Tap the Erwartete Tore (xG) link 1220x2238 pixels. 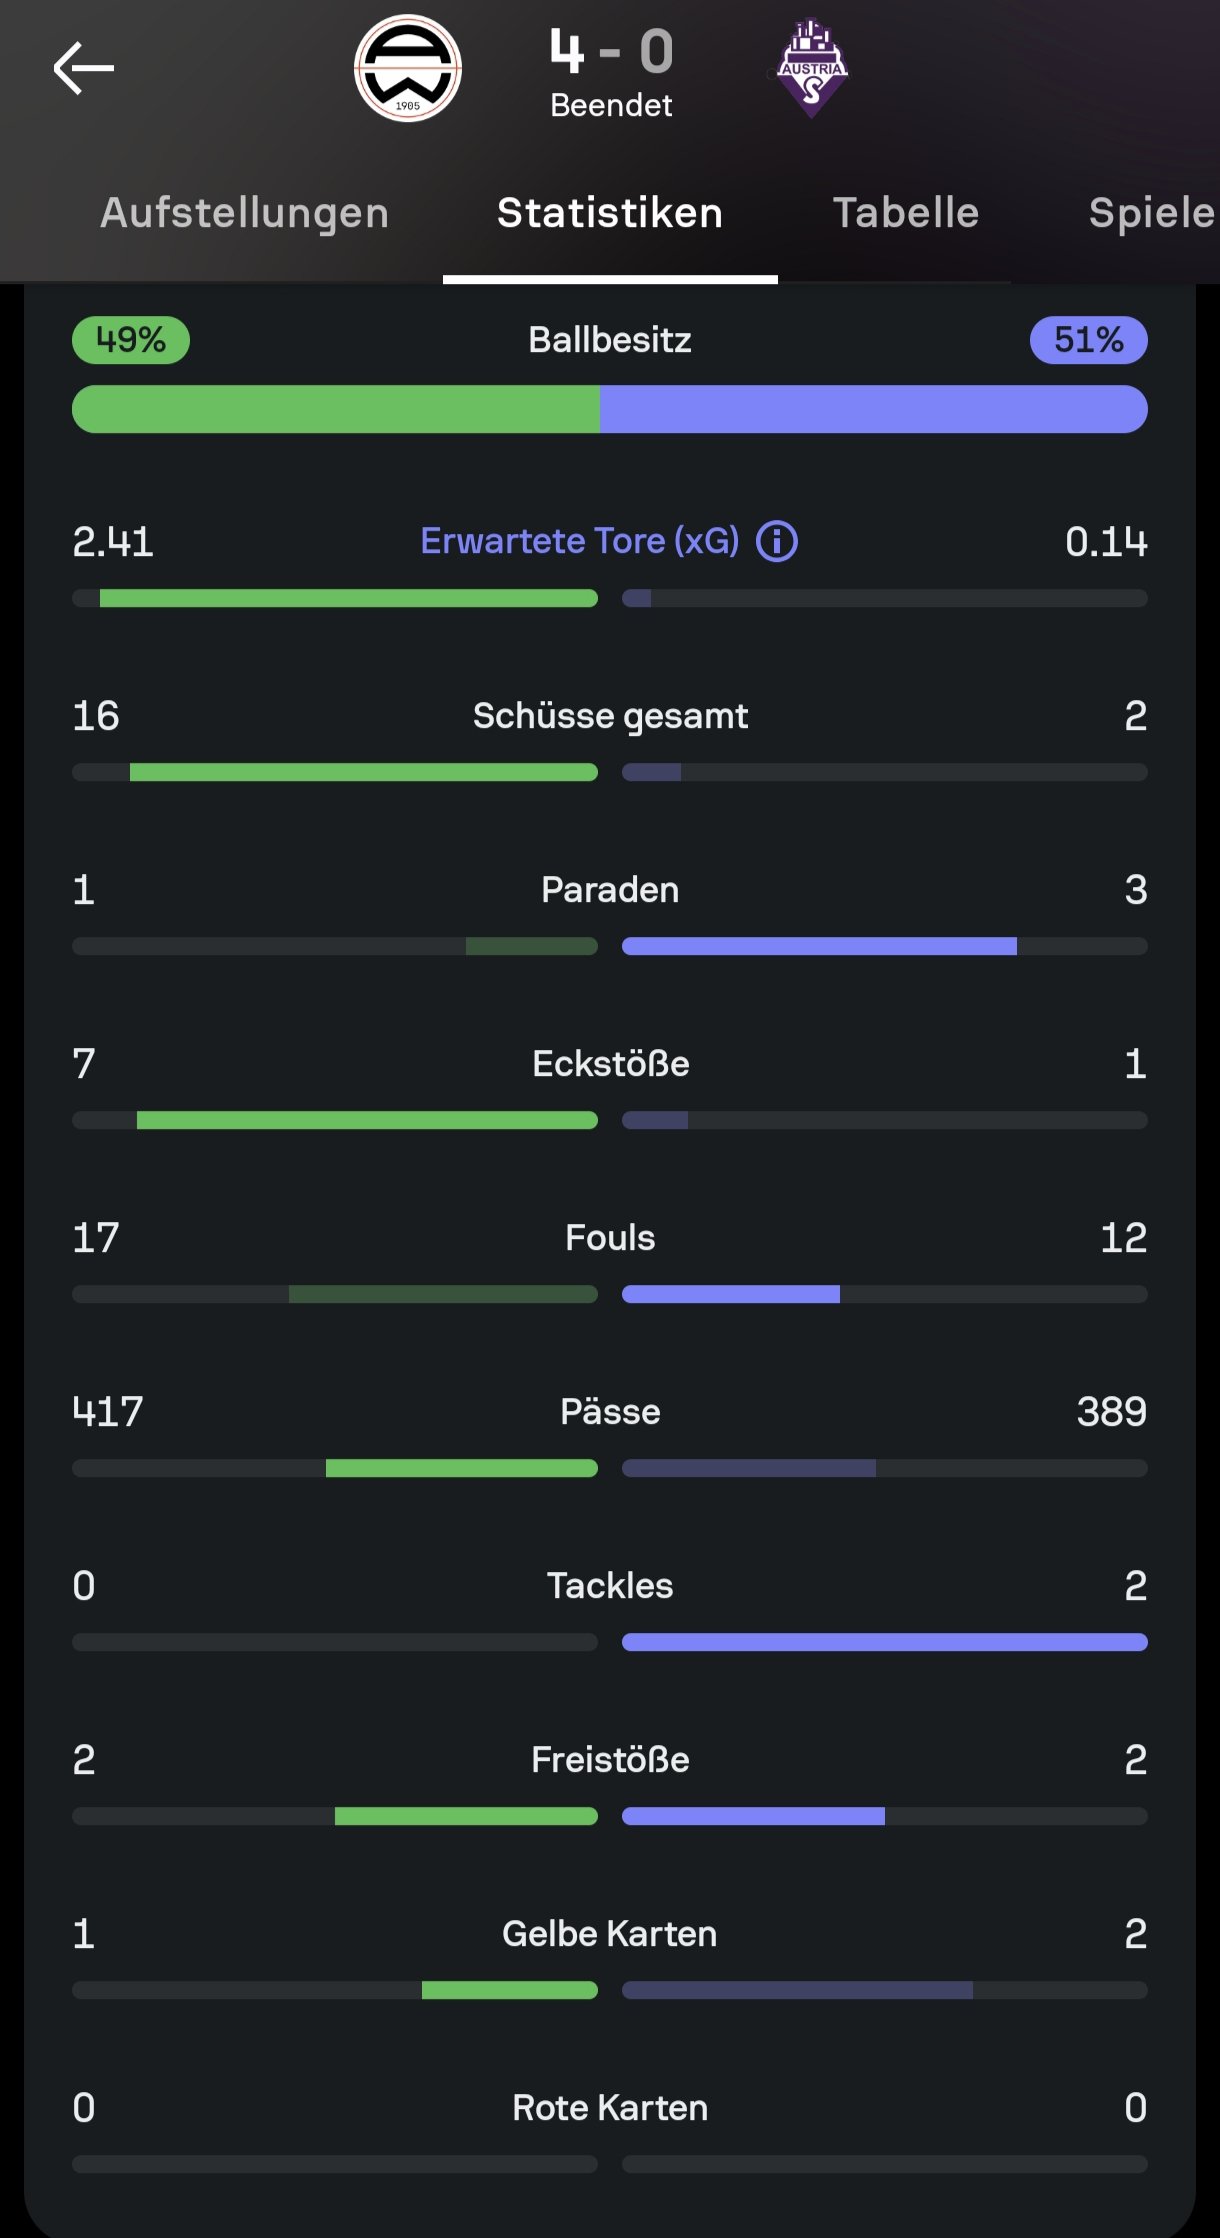580,541
